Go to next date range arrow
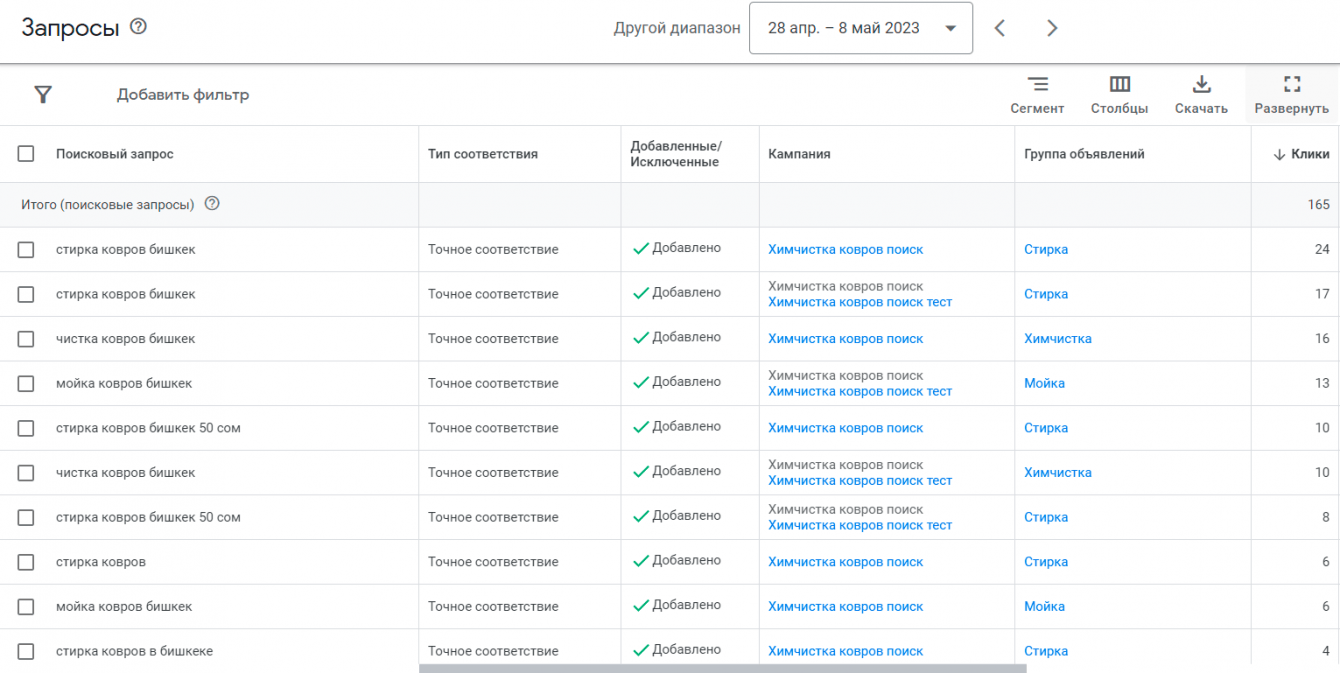The width and height of the screenshot is (1340, 673). [1052, 28]
